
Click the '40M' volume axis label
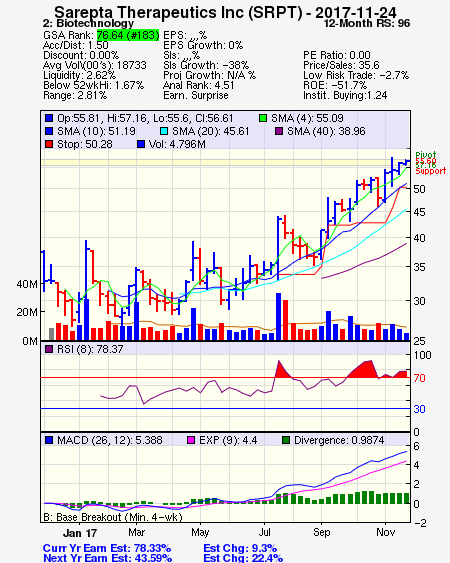[x=27, y=284]
